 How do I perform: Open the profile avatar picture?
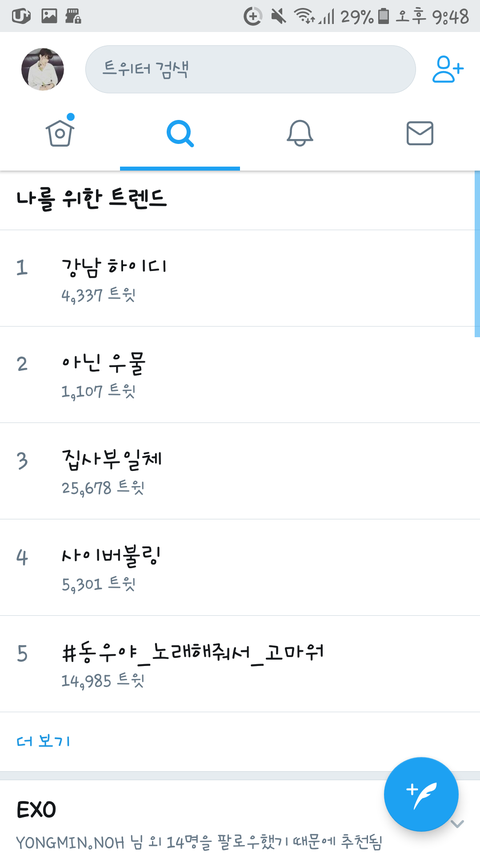42,69
